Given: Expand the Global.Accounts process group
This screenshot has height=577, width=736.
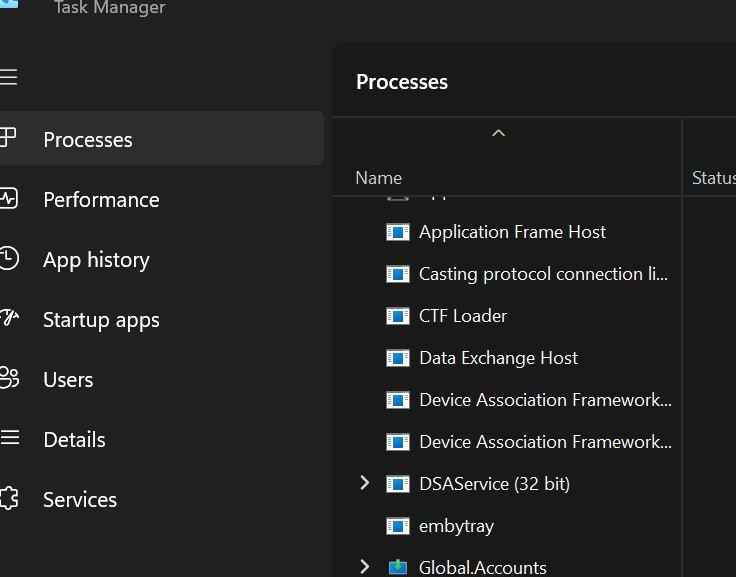Looking at the screenshot, I should point(365,567).
